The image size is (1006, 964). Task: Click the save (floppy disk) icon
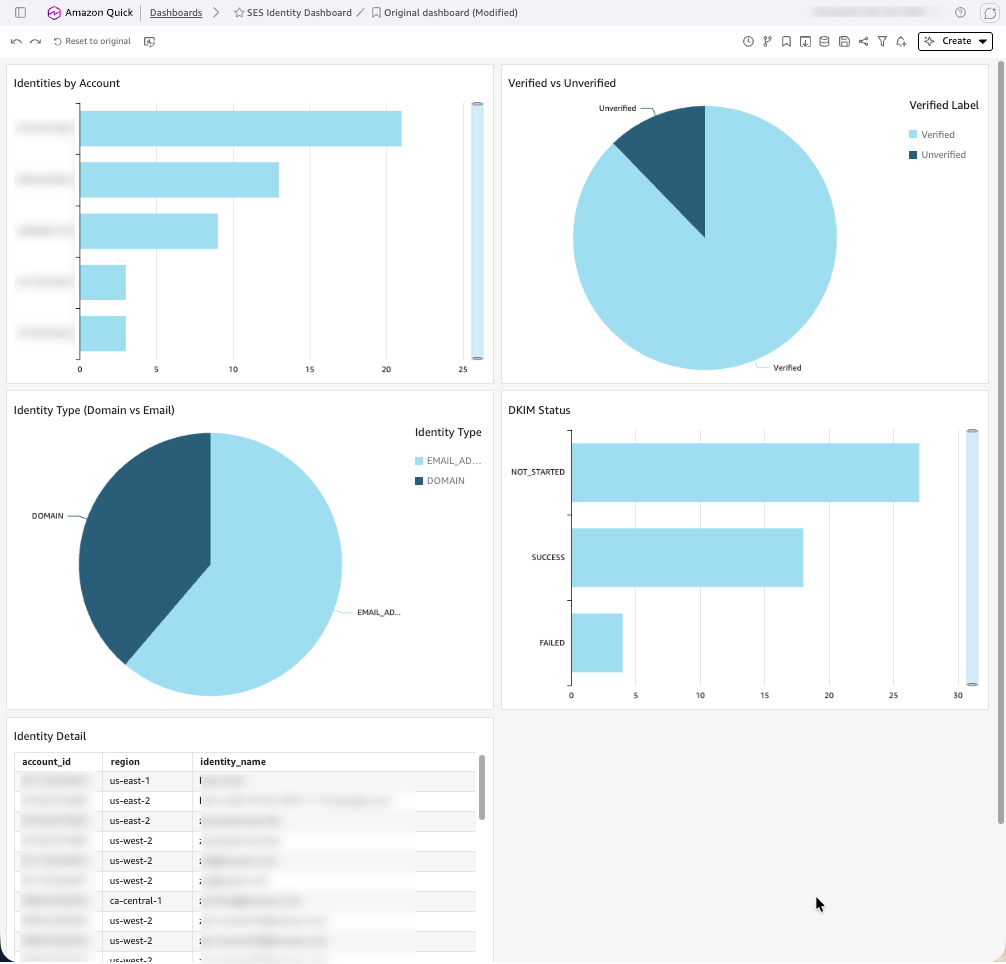(844, 41)
